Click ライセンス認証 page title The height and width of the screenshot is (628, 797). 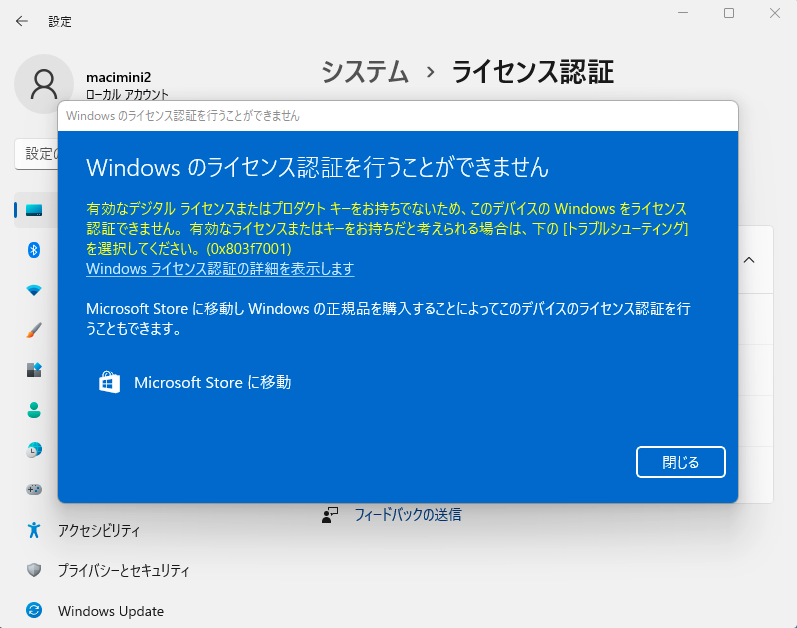coord(533,72)
